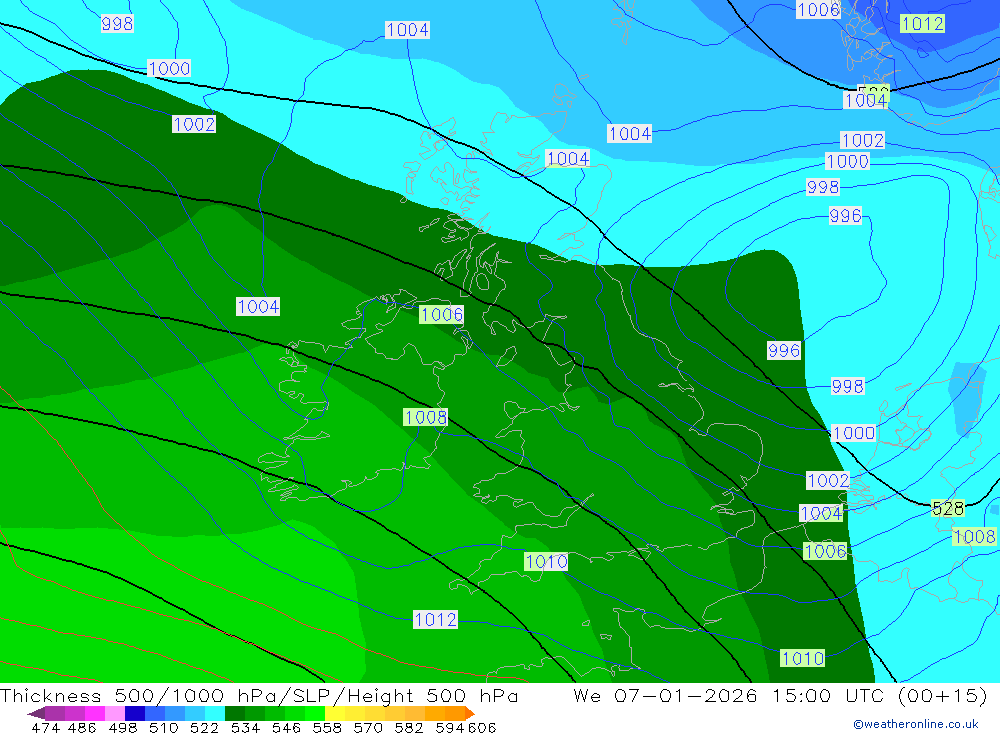Click the 996 label on the dark green area
The height and width of the screenshot is (733, 1000).
[x=784, y=350]
